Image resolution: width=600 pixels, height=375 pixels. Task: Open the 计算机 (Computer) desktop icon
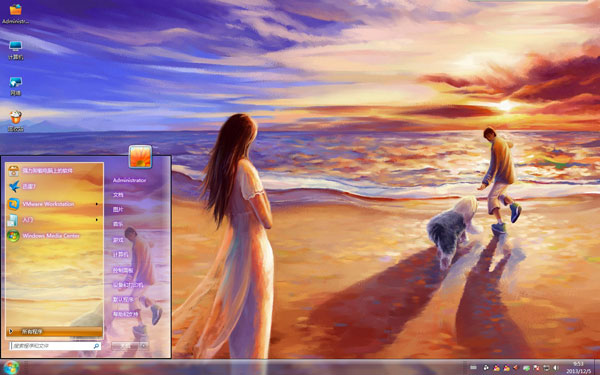point(15,50)
